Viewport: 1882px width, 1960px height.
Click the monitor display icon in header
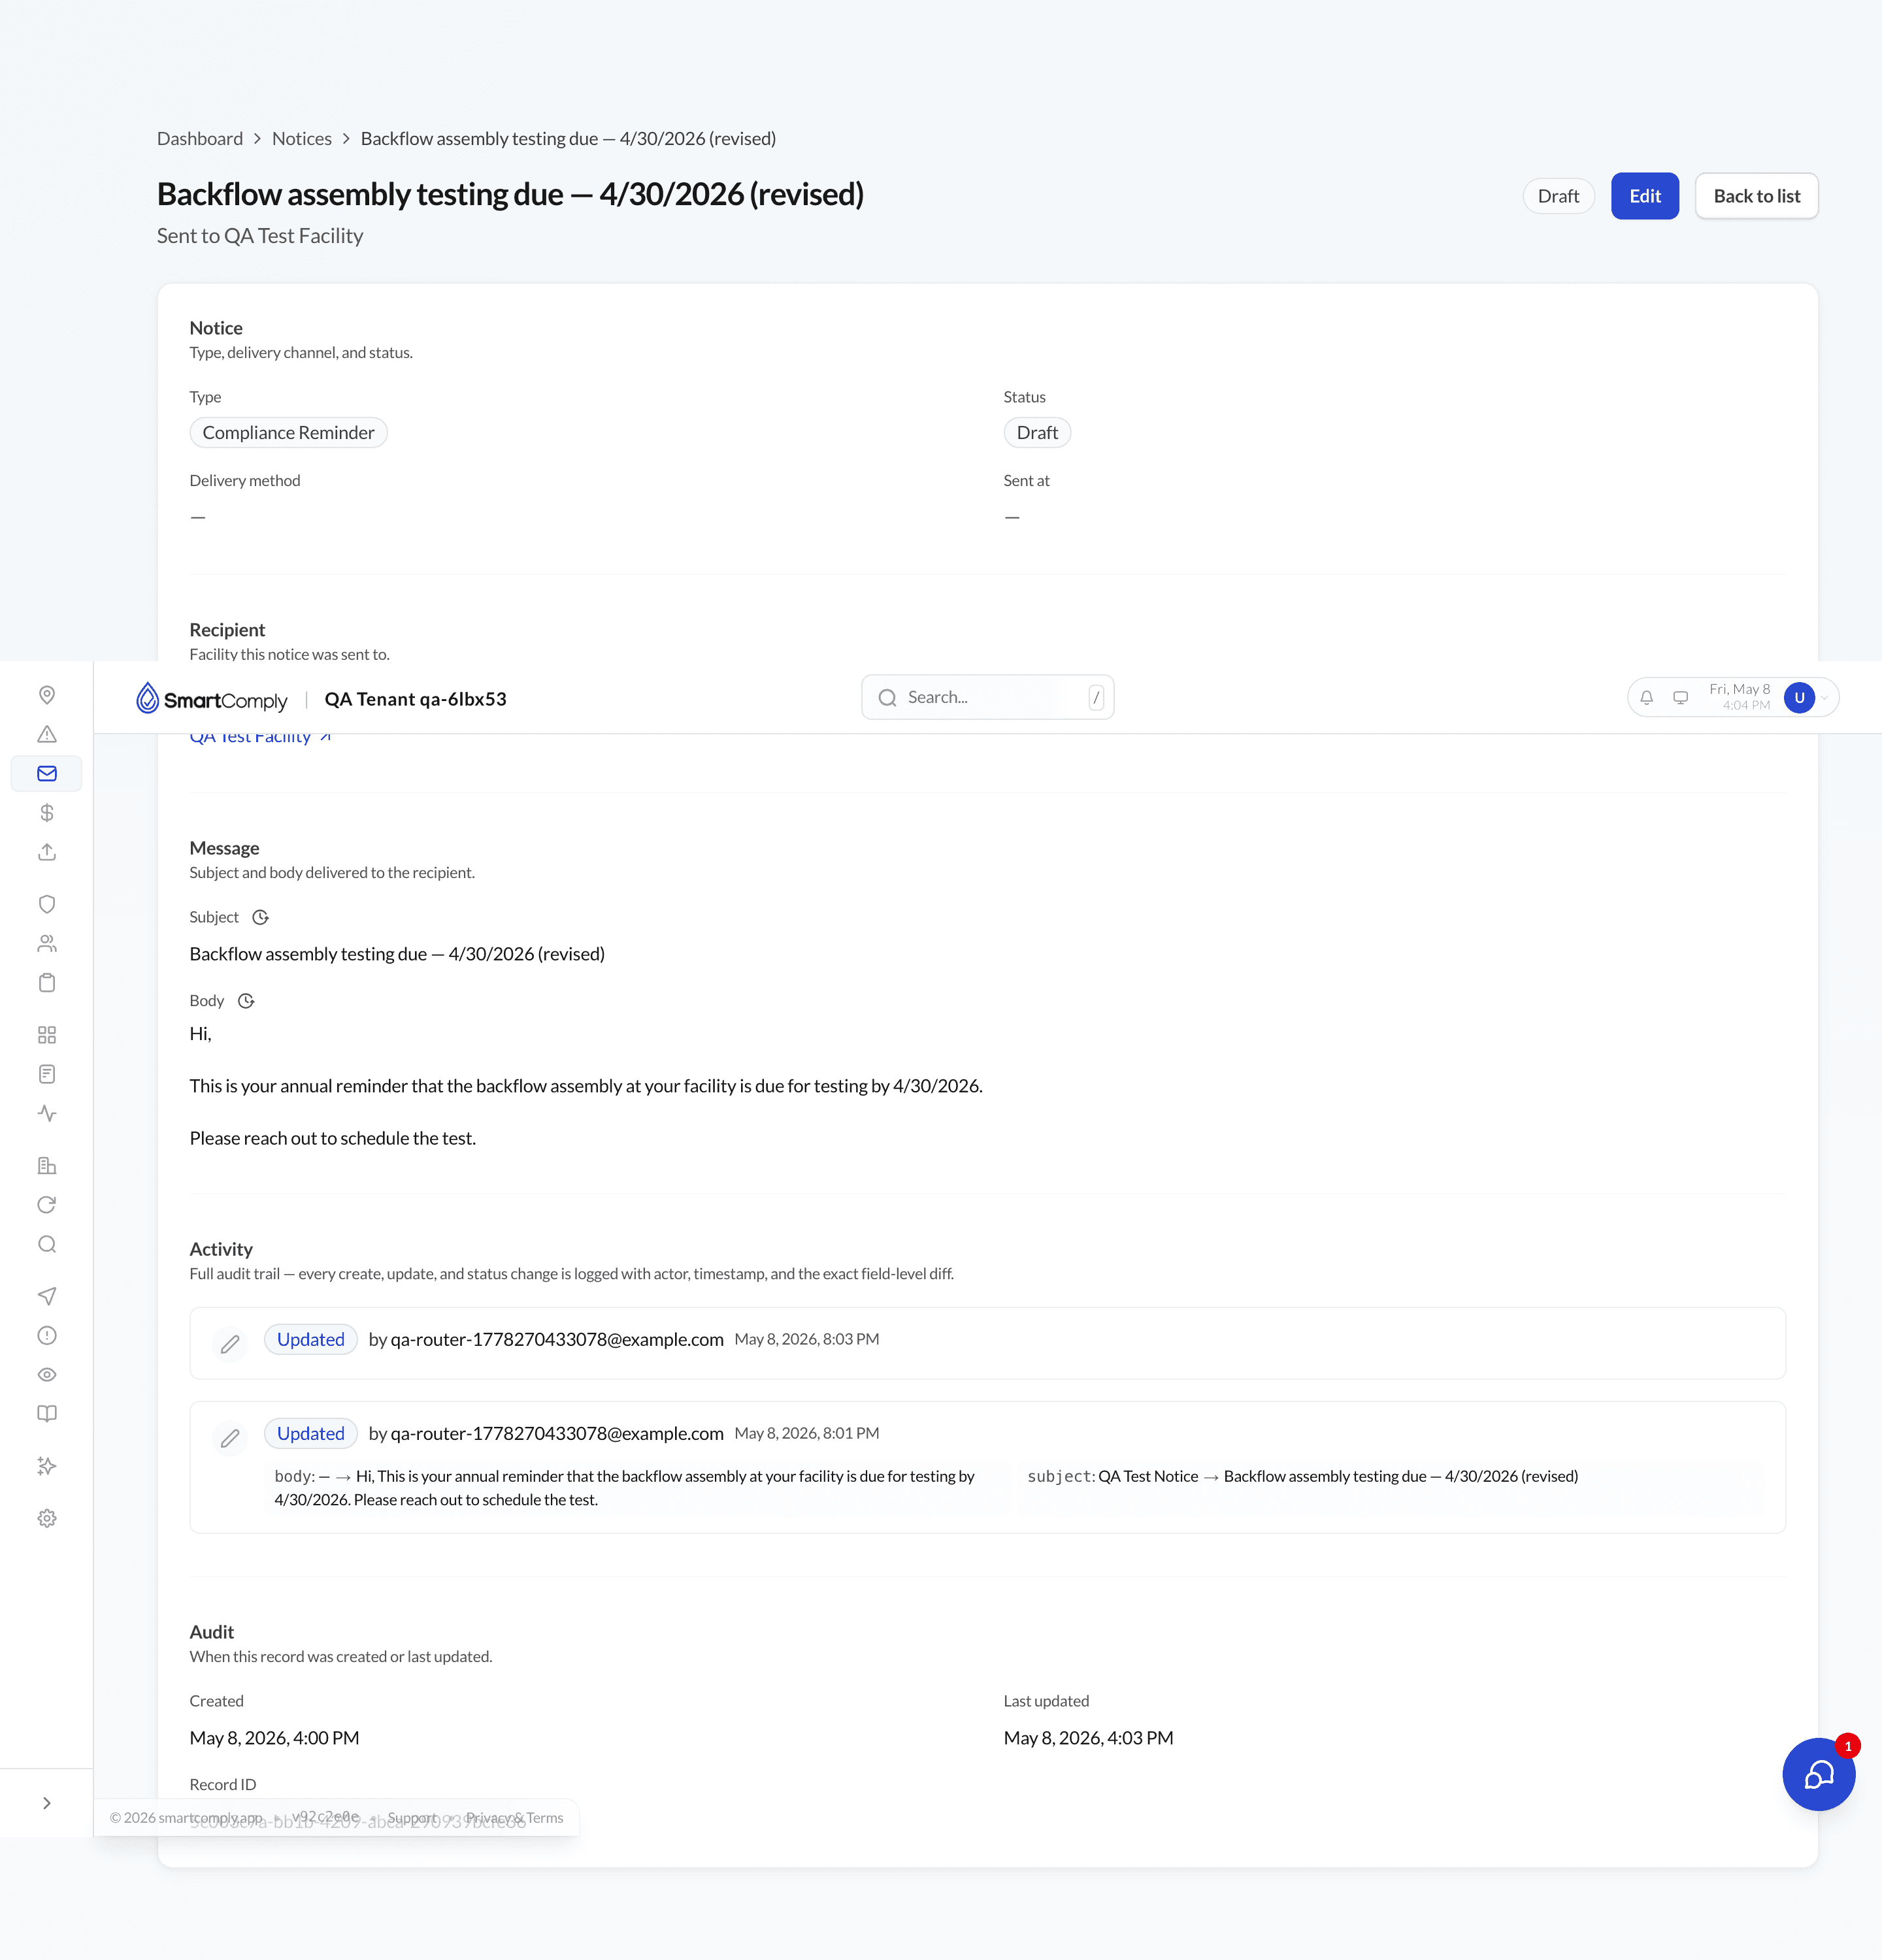tap(1681, 698)
